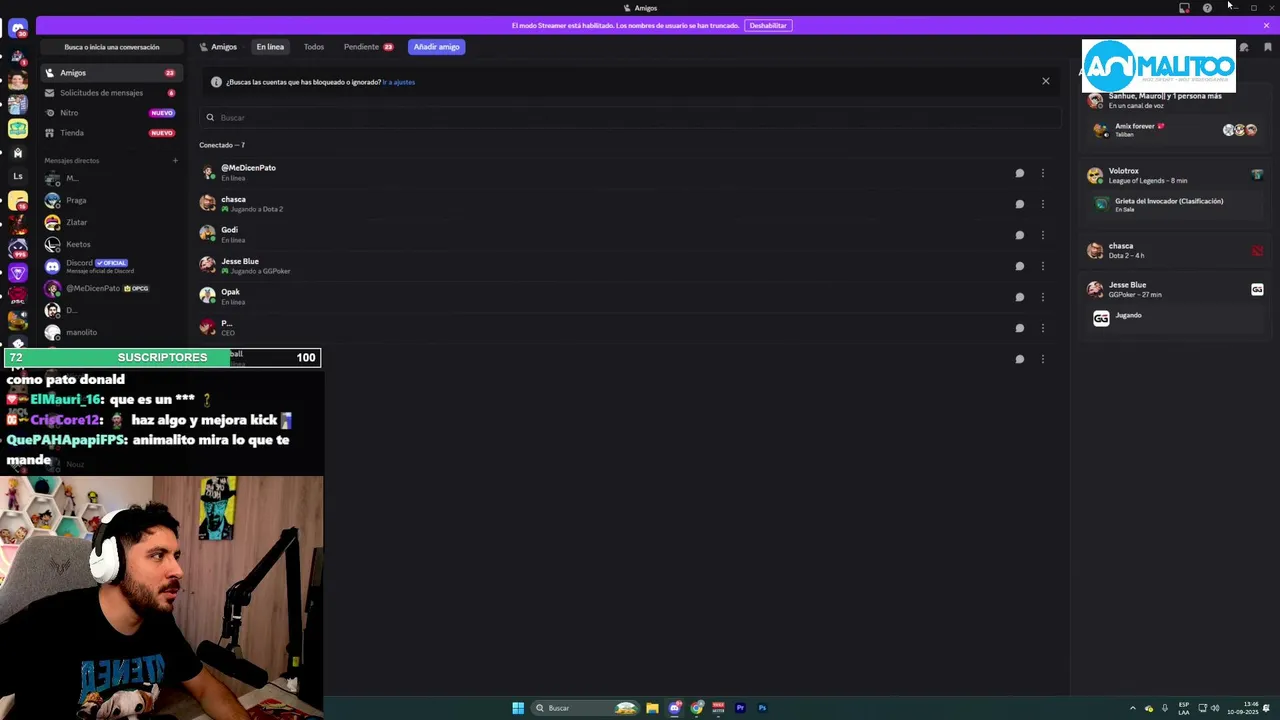Open Discord home direct messages icon

(x=17, y=29)
